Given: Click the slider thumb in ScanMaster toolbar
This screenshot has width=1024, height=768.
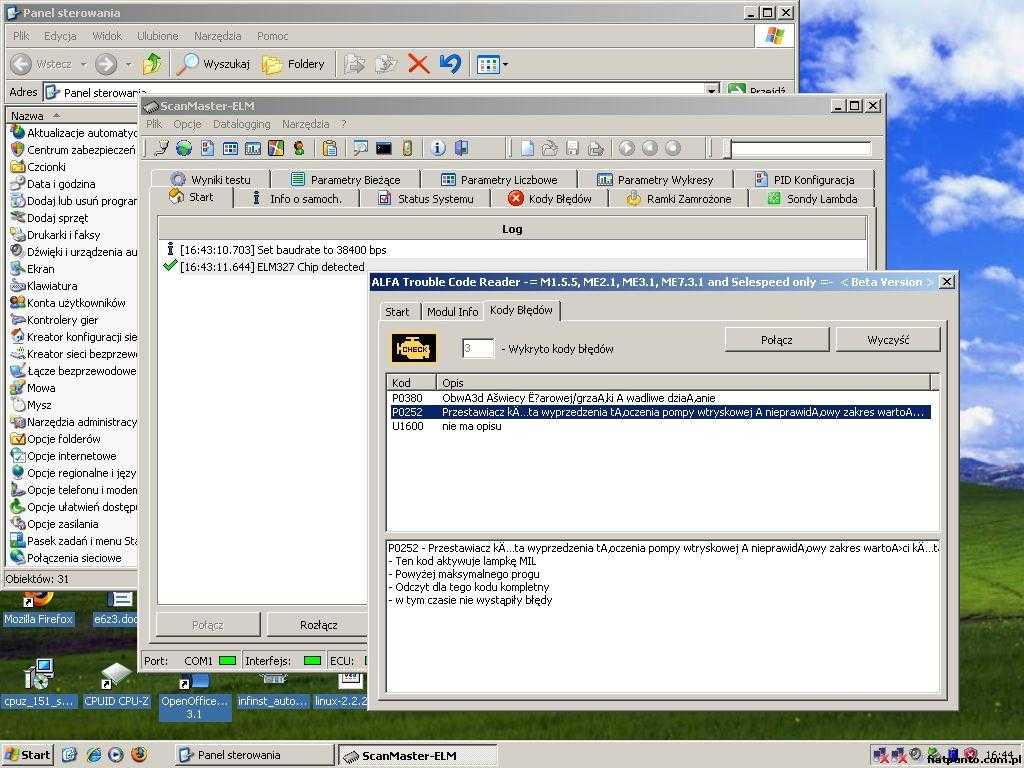Looking at the screenshot, I should pyautogui.click(x=728, y=149).
